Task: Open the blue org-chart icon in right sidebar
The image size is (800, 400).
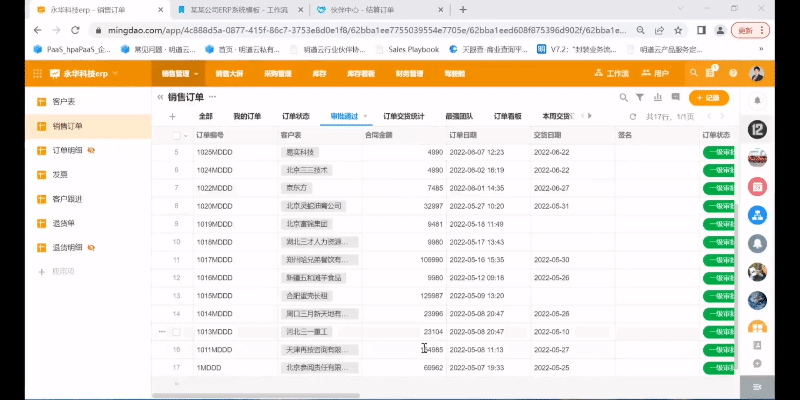Action: tap(757, 215)
